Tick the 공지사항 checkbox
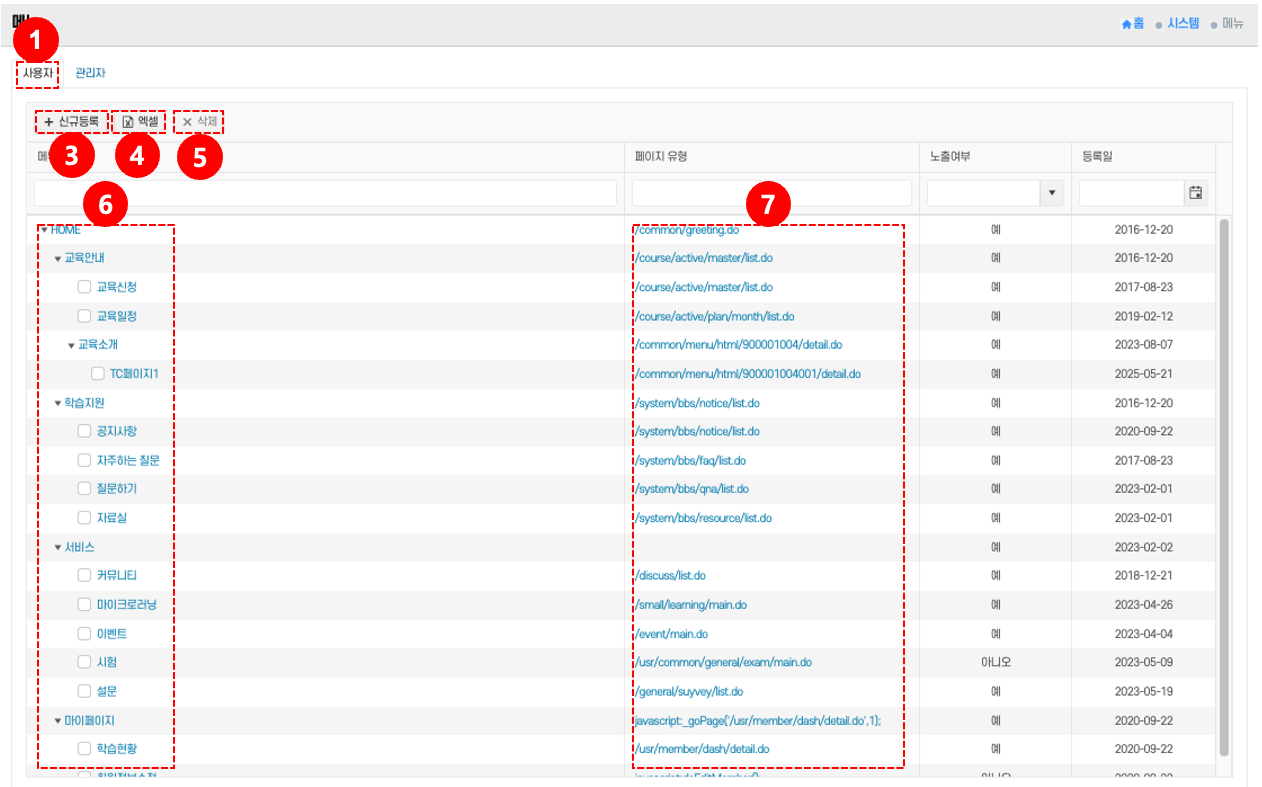The image size is (1262, 787). [x=84, y=431]
